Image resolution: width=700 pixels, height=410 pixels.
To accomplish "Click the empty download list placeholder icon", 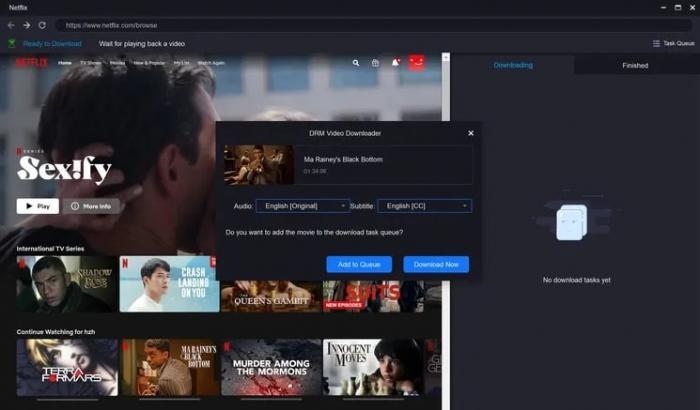I will (572, 222).
